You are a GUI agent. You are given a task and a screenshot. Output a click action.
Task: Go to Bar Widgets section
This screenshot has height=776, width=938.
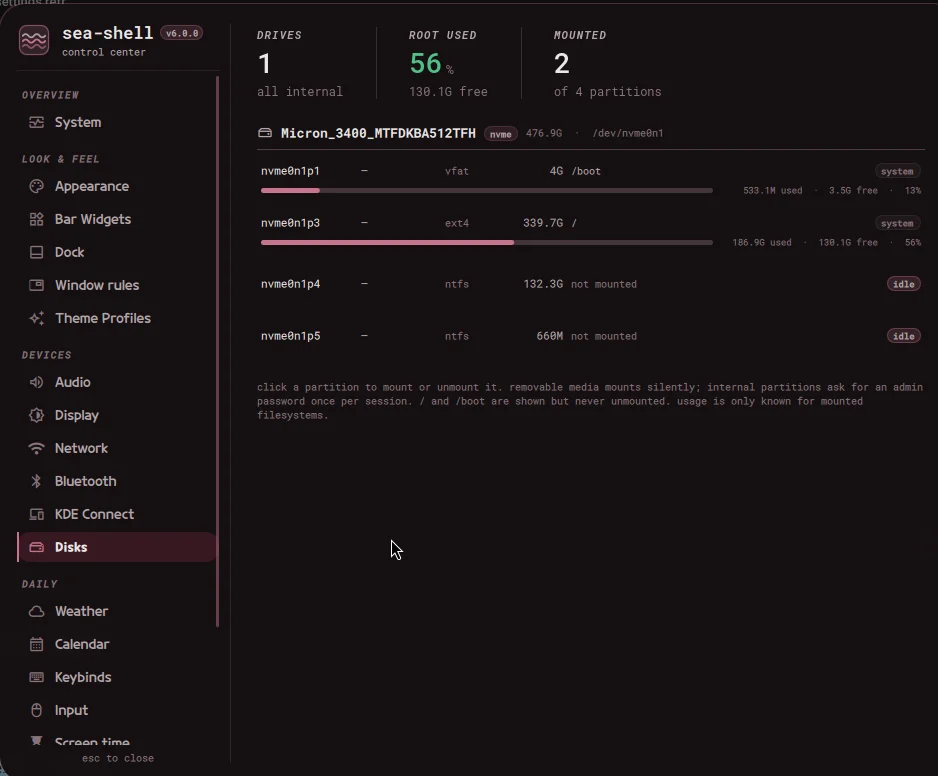click(117, 219)
